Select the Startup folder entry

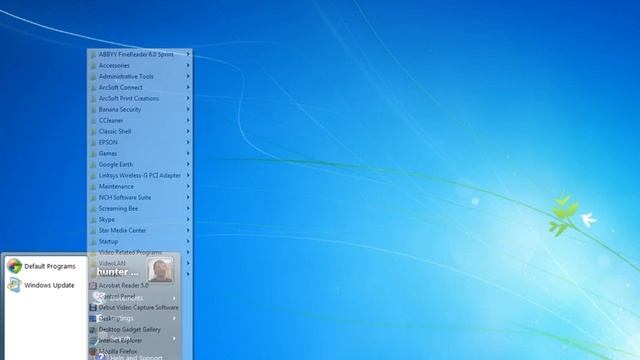140,242
